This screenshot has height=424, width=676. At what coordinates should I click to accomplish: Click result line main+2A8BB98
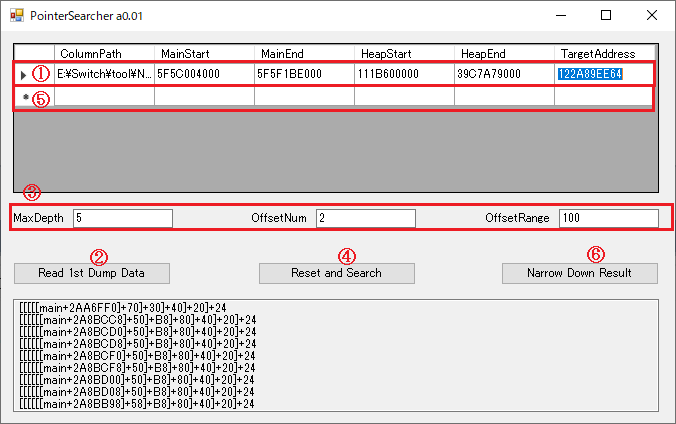coord(138,404)
